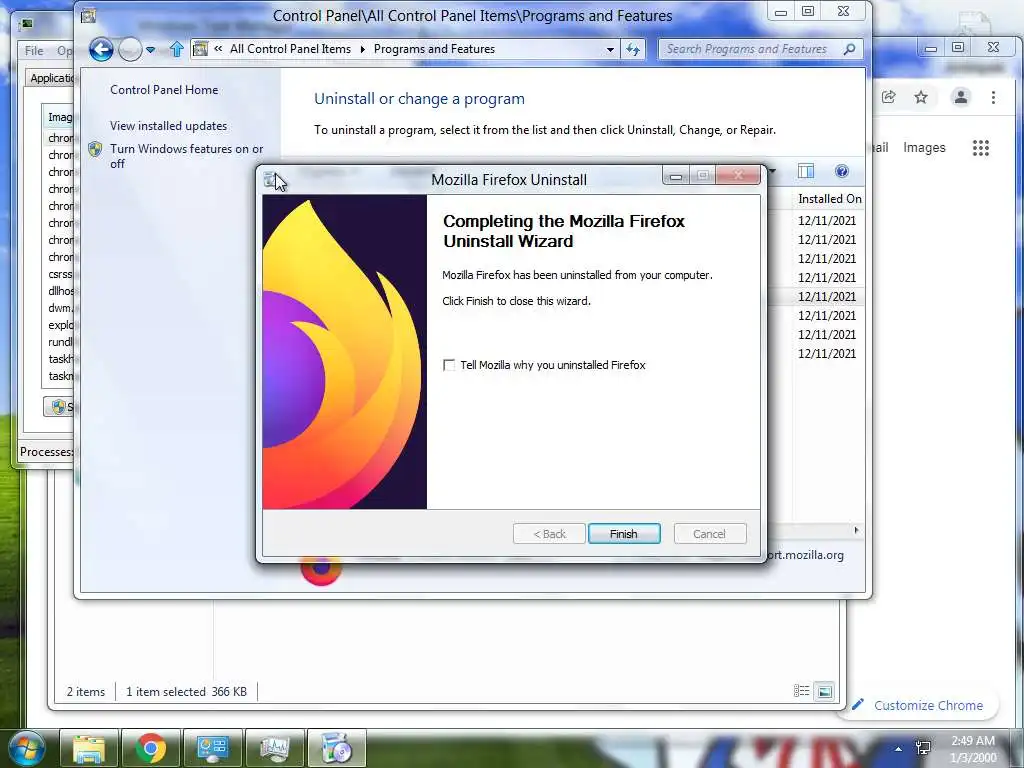Select the csrss process in Task Manager
1024x768 pixels.
(x=60, y=274)
